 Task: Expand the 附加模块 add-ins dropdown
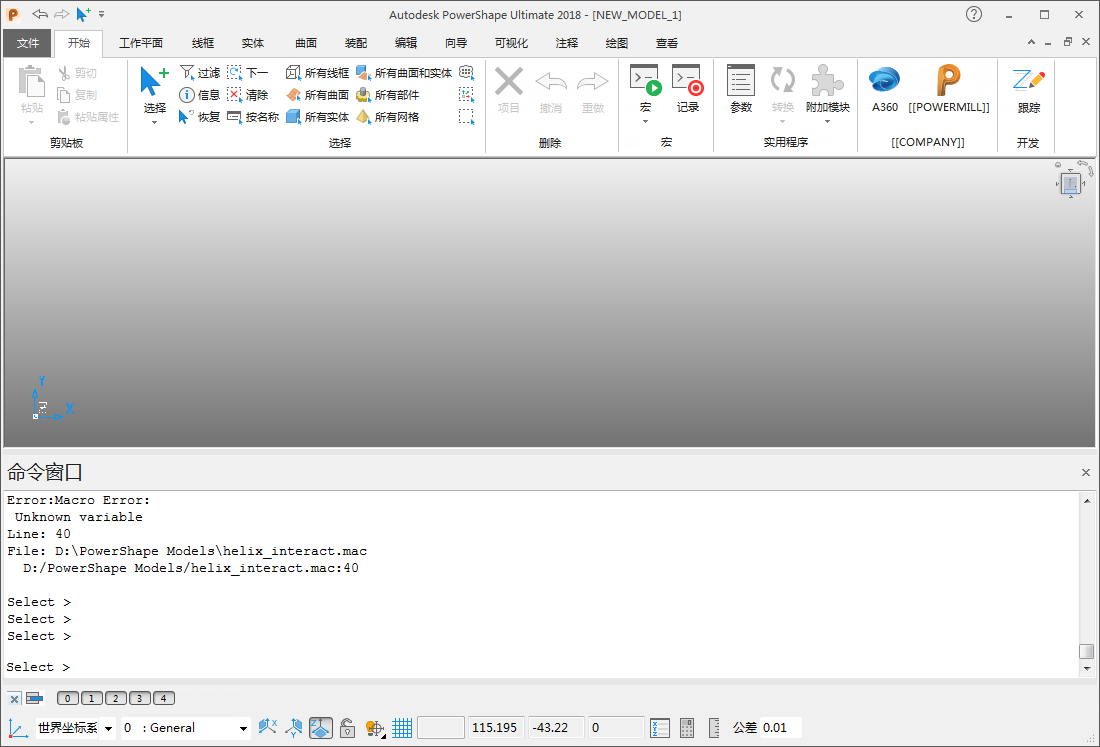pos(827,121)
